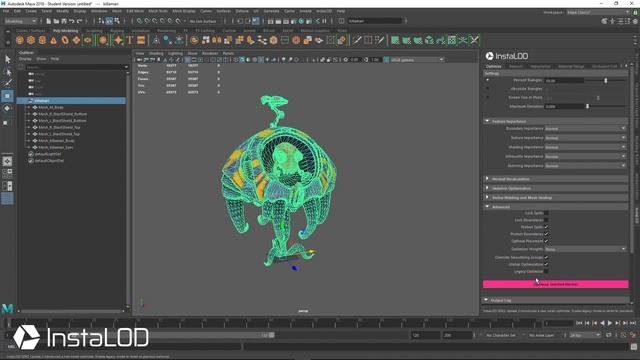
Task: Open Texture Importance dropdown
Action: 585,138
